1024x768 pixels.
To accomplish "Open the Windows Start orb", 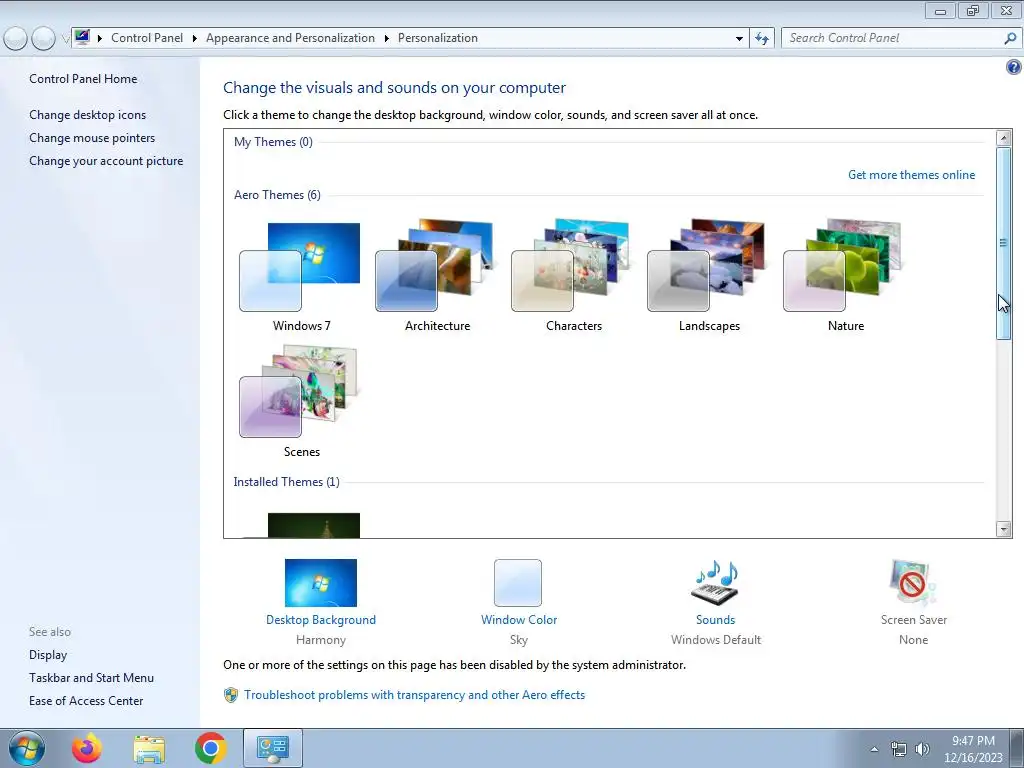I will [27, 748].
